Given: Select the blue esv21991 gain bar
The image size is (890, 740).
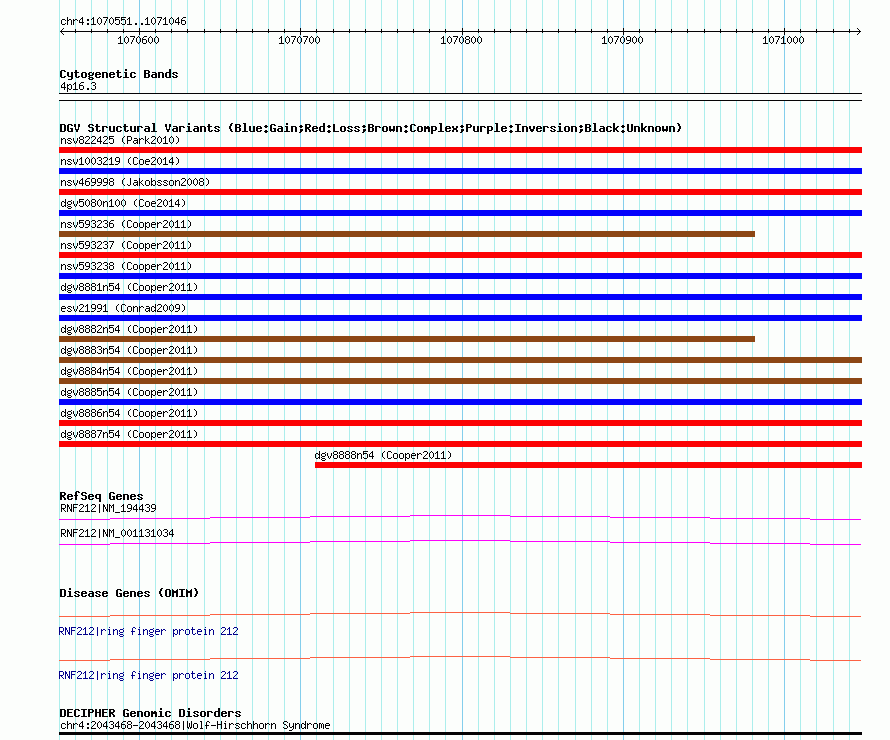Looking at the screenshot, I should [460, 318].
